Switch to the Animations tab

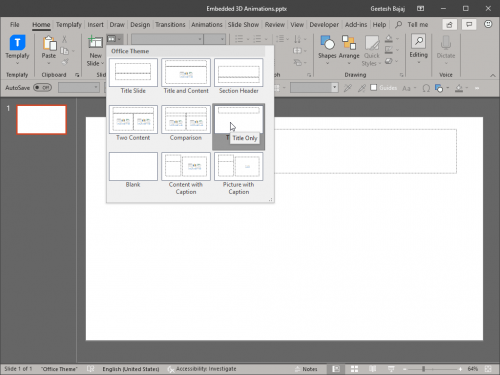pyautogui.click(x=207, y=25)
